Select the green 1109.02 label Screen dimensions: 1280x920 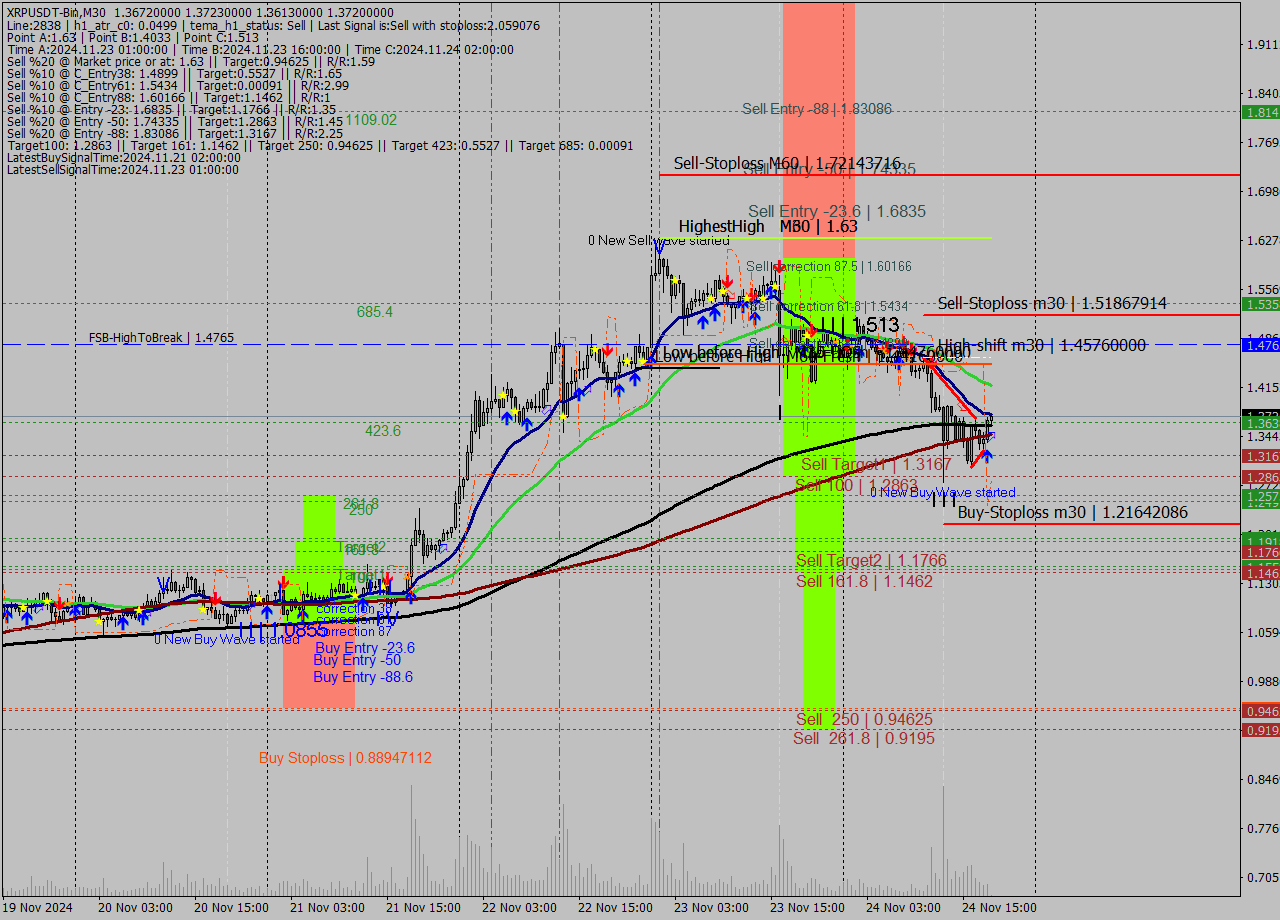pos(371,120)
